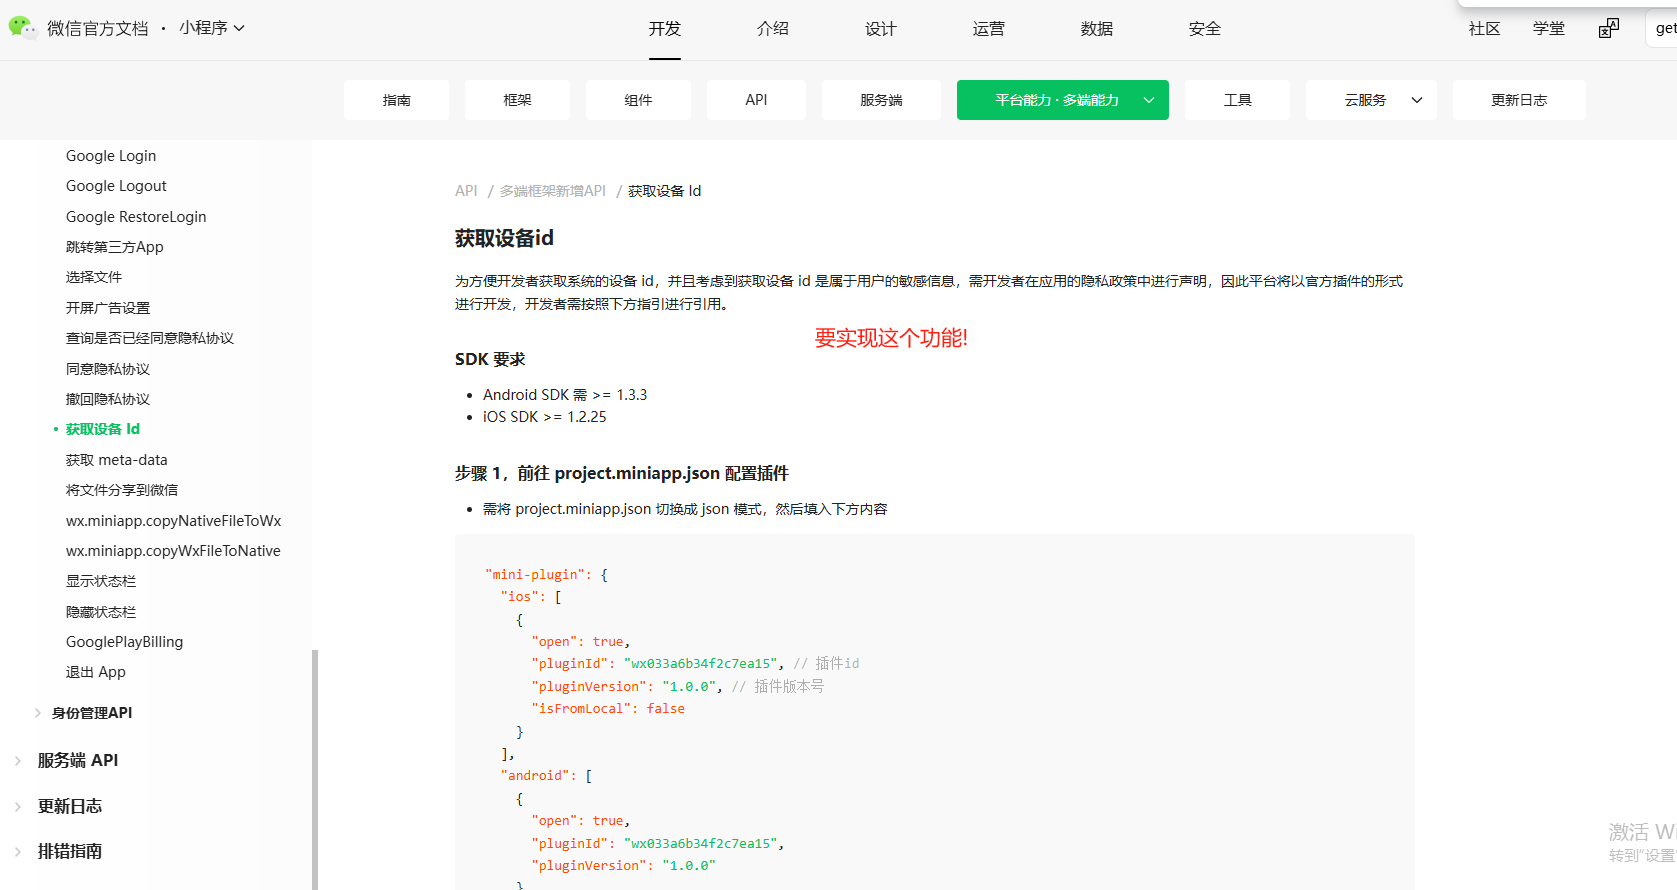Screen dimensions: 1677x890
Task: Click the iOS SDK >= 1.2.25 line
Action: (x=545, y=417)
